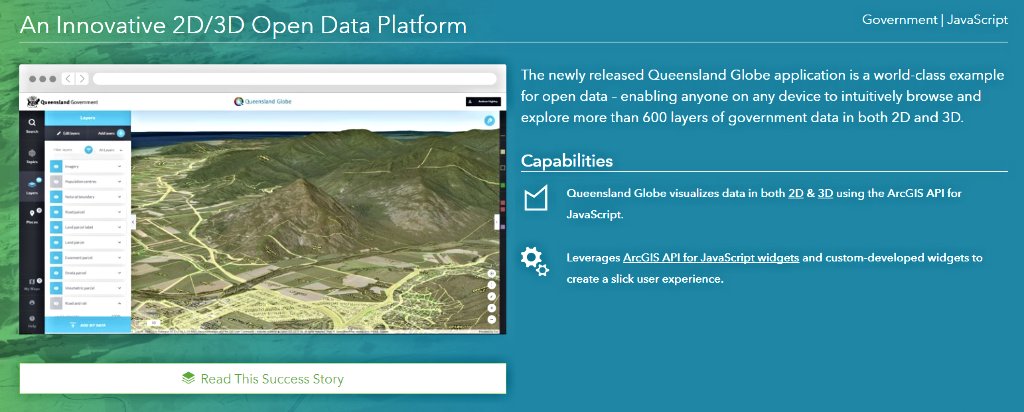This screenshot has height=412, width=1024.
Task: Open Help at the sidebar bottom
Action: [32, 321]
